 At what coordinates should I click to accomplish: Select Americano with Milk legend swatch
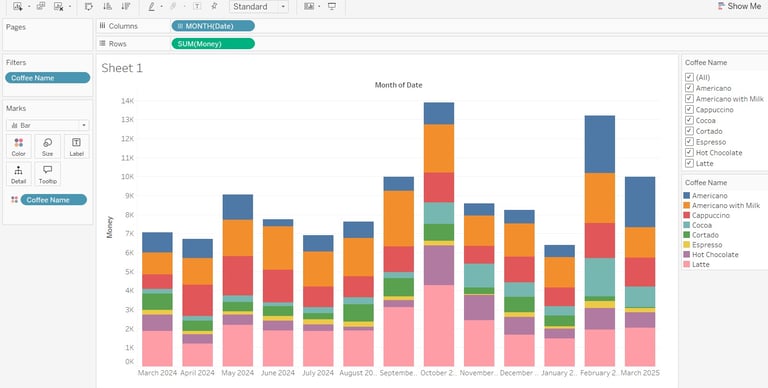tap(687, 206)
